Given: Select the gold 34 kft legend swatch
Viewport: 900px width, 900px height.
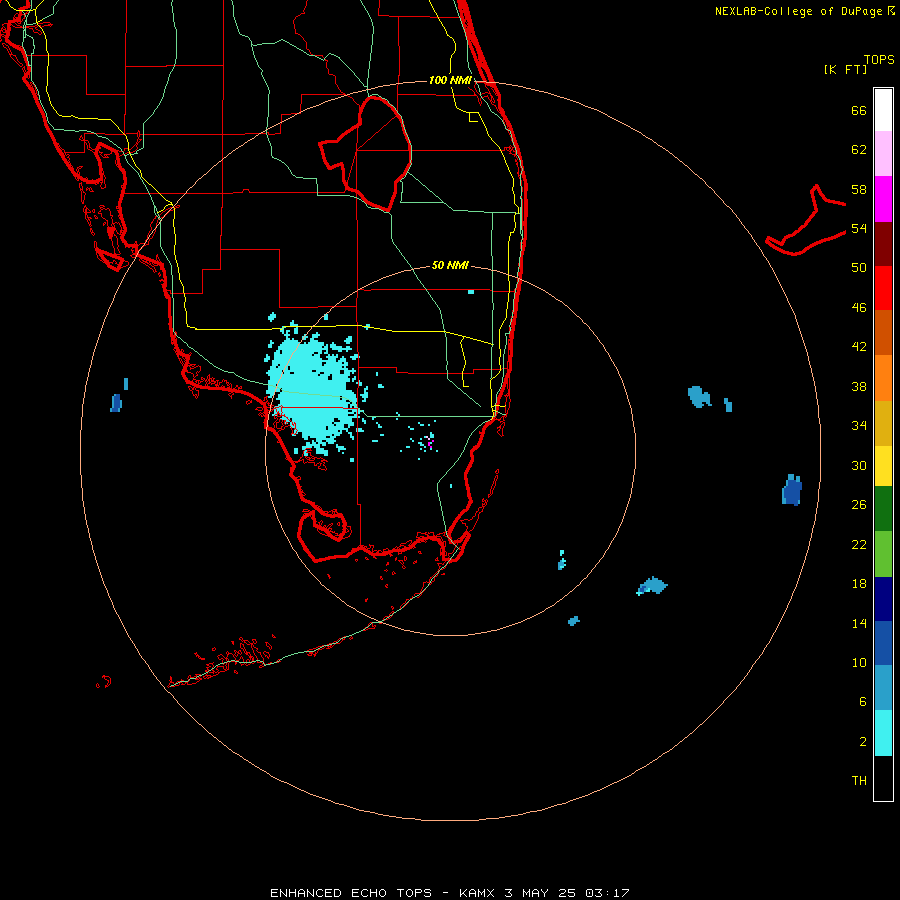Looking at the screenshot, I should pos(883,423).
